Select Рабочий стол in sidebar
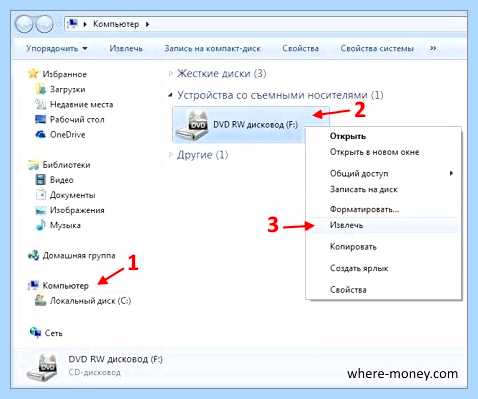478x399 pixels. click(x=77, y=119)
